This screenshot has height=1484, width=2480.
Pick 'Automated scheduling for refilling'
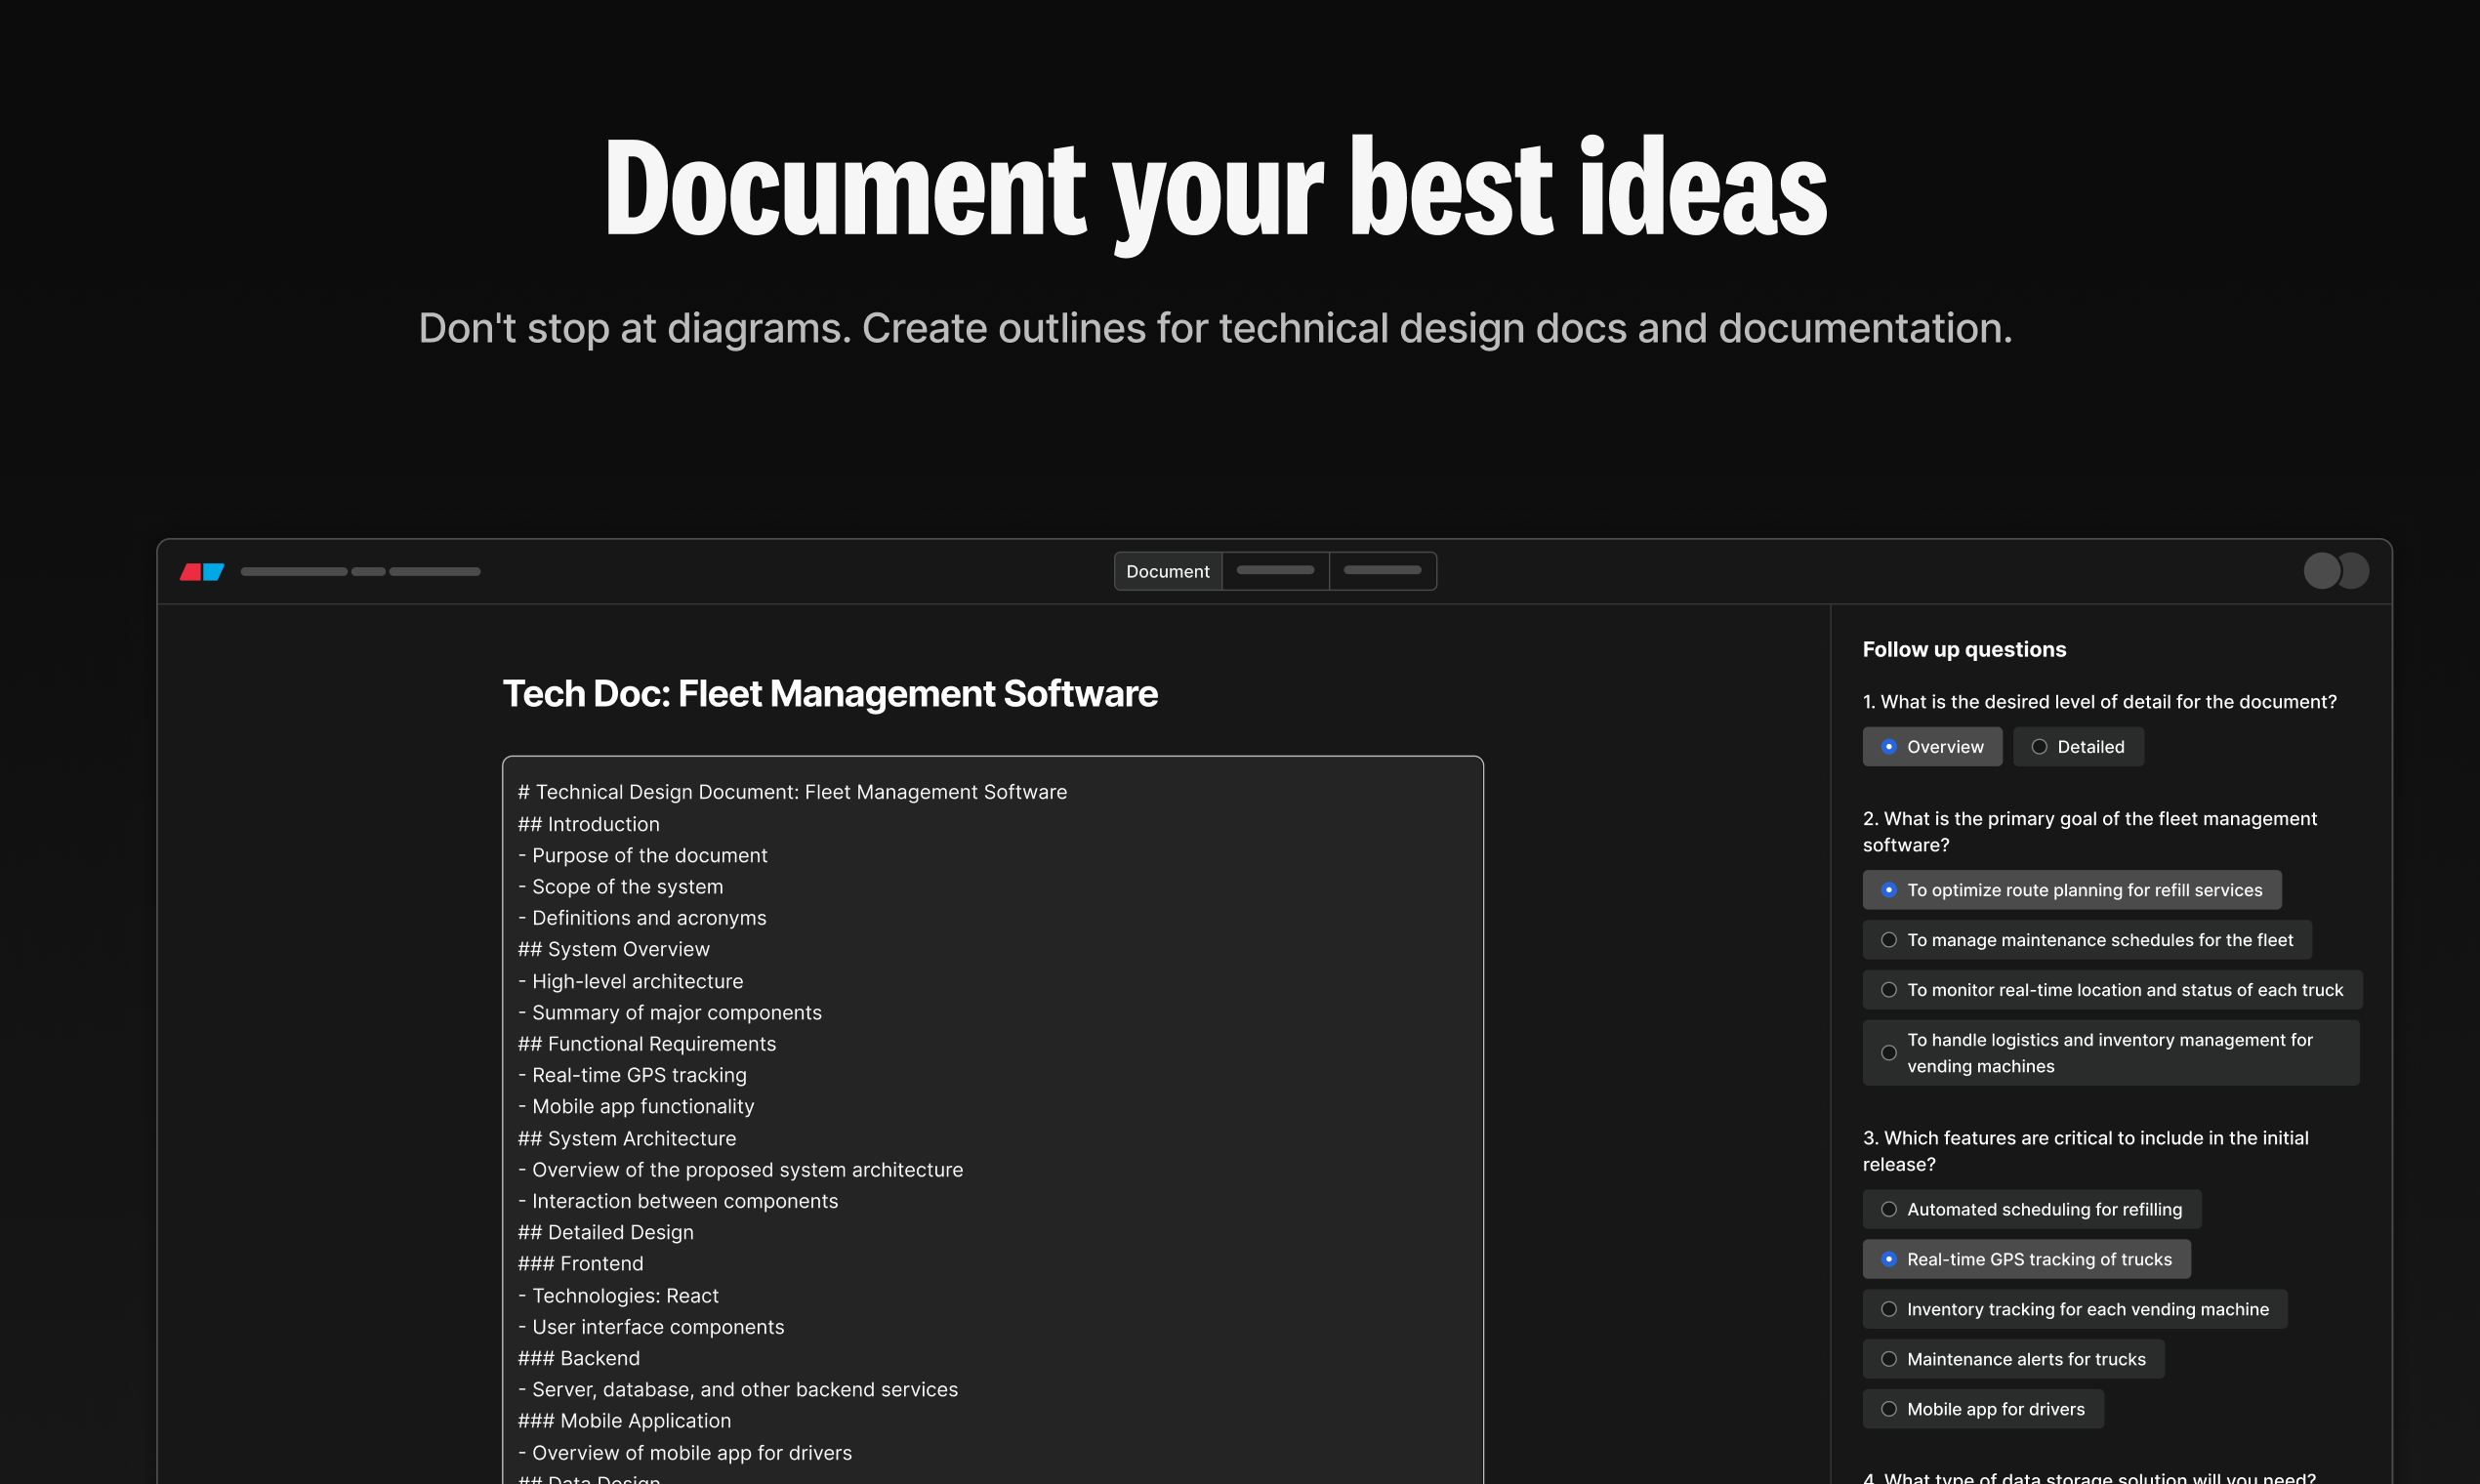(x=2031, y=1209)
